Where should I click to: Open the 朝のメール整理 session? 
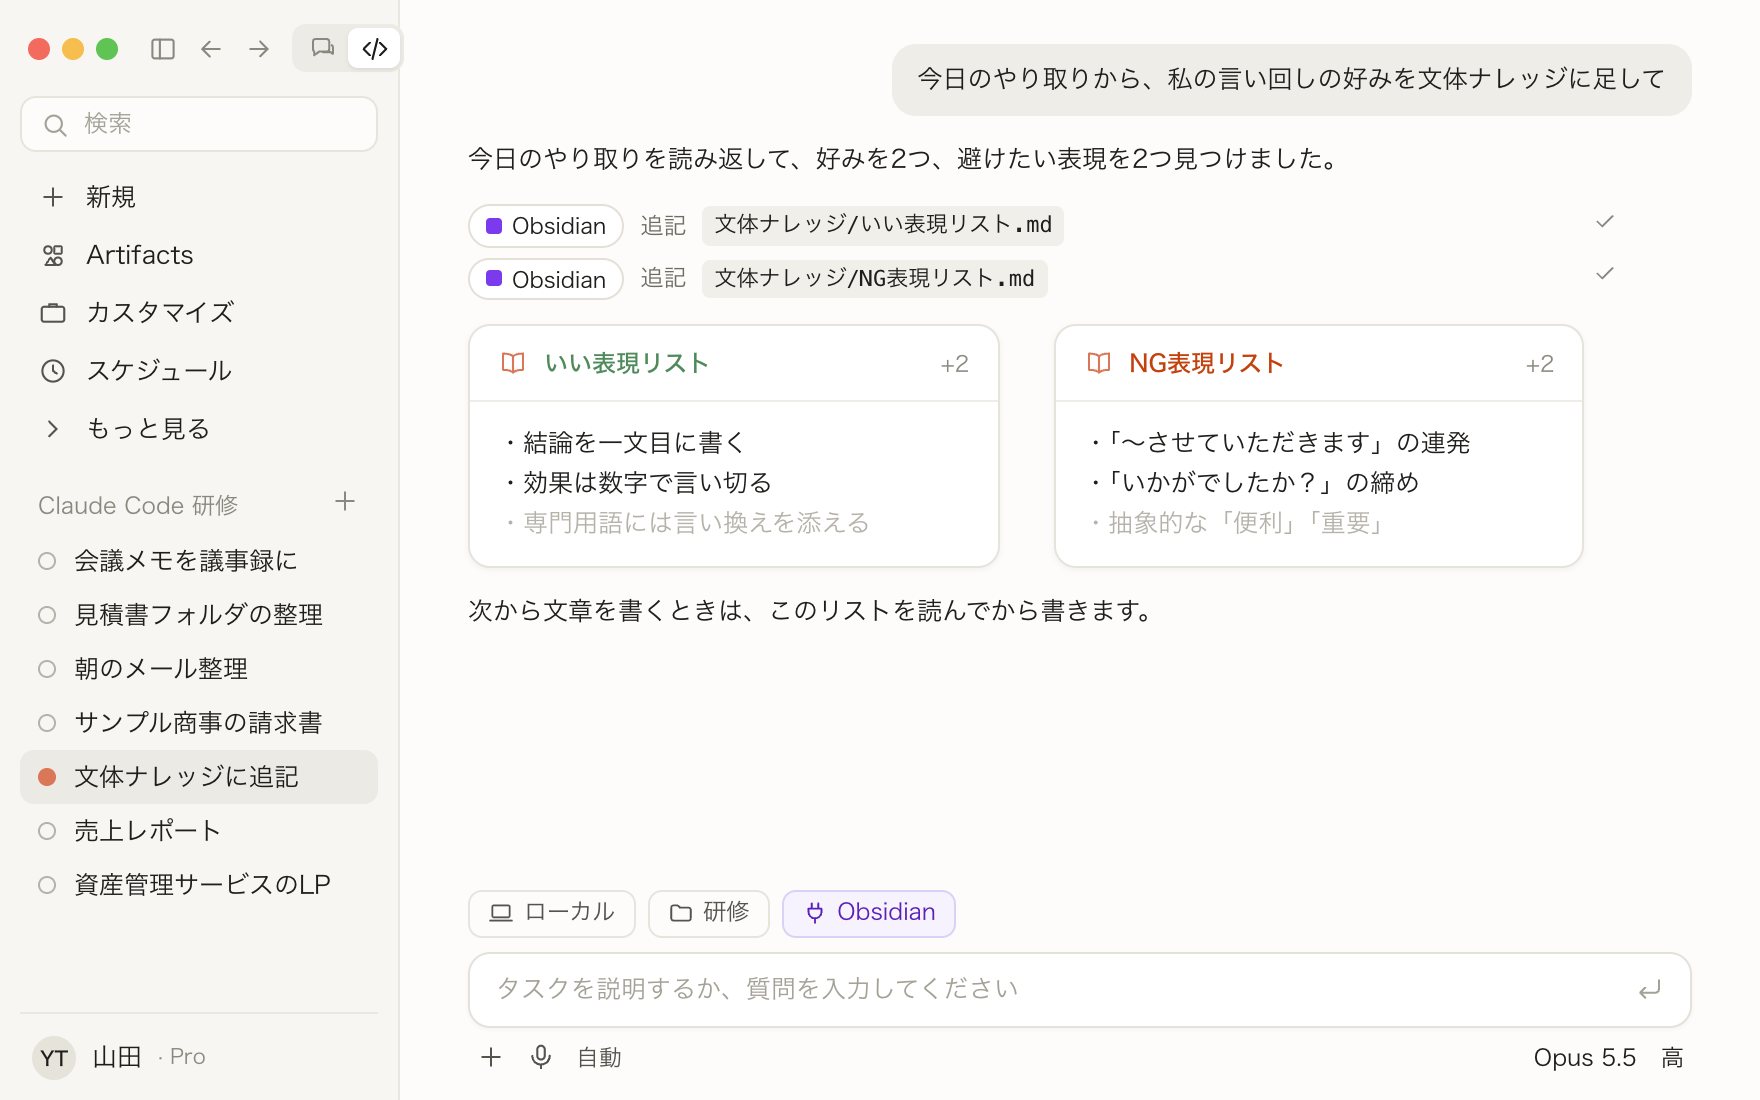199,669
